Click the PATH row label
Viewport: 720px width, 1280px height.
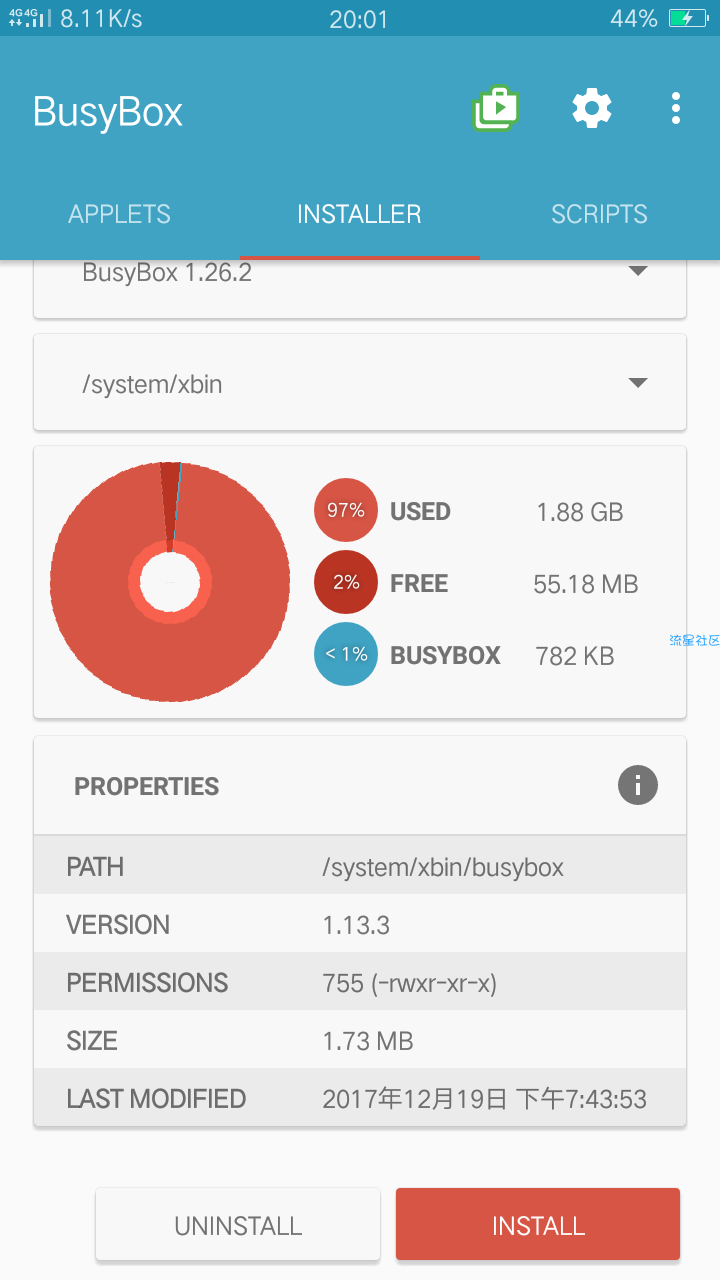tap(95, 866)
